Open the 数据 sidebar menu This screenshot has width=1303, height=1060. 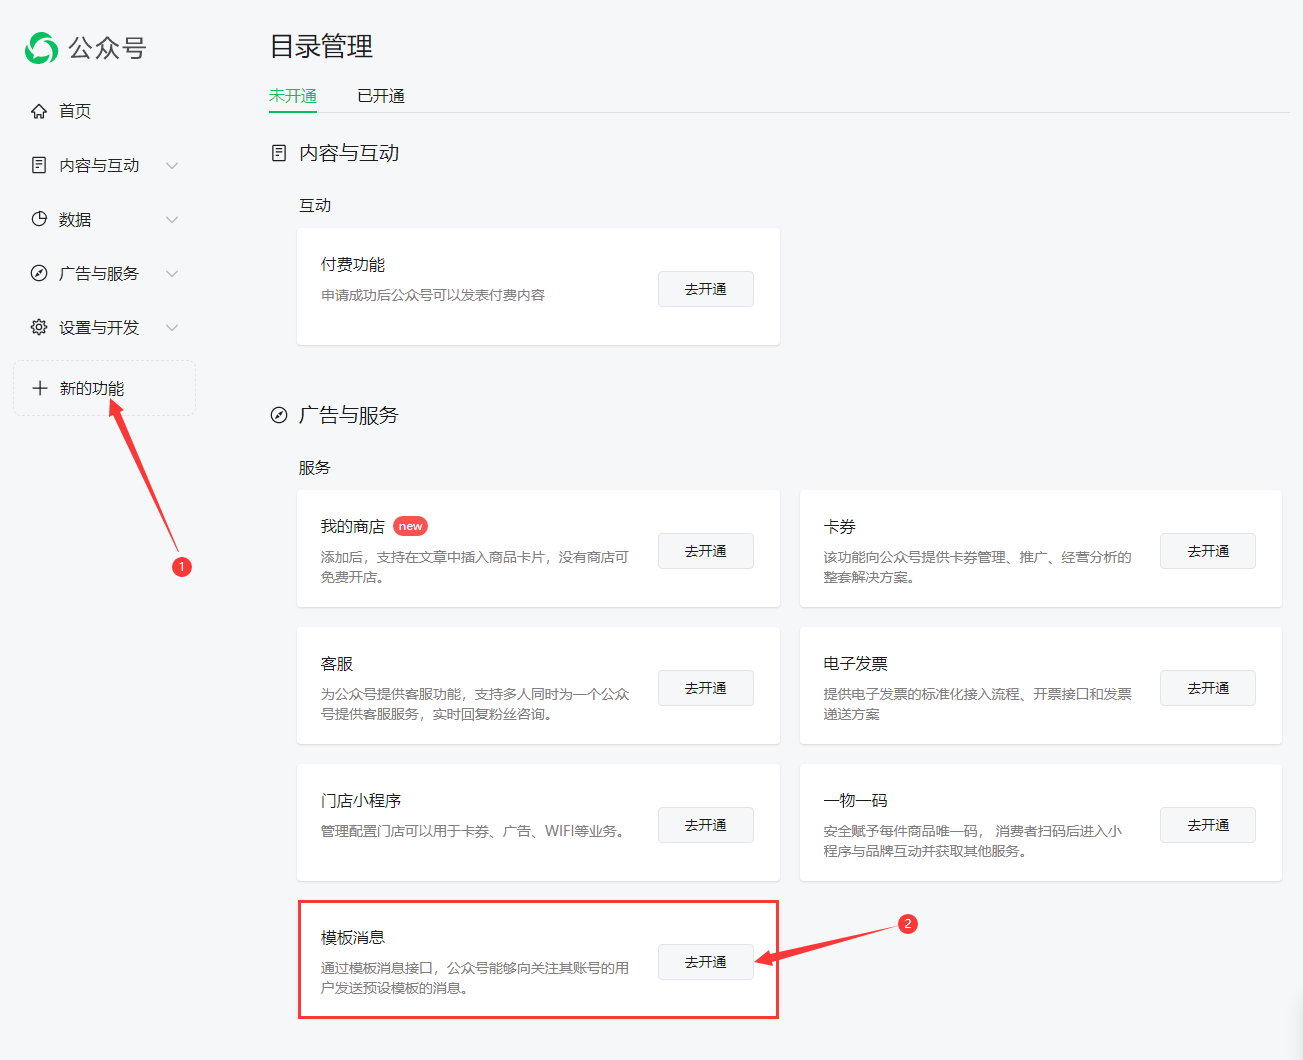pyautogui.click(x=104, y=219)
